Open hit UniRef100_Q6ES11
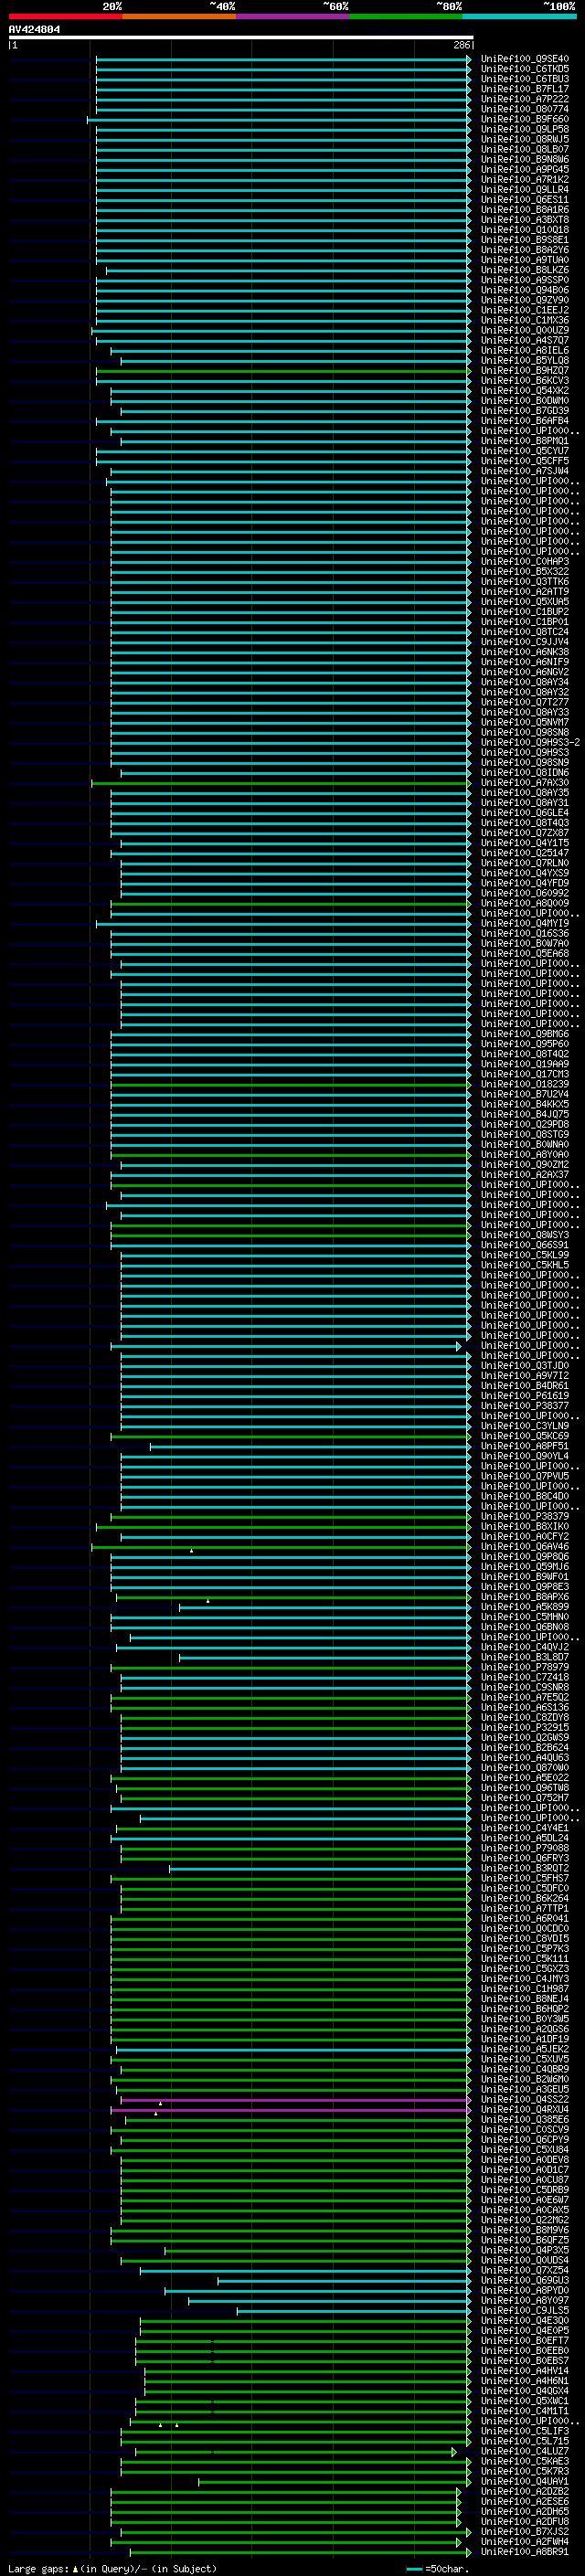Viewport: 585px width, 2576px height. 525,200
